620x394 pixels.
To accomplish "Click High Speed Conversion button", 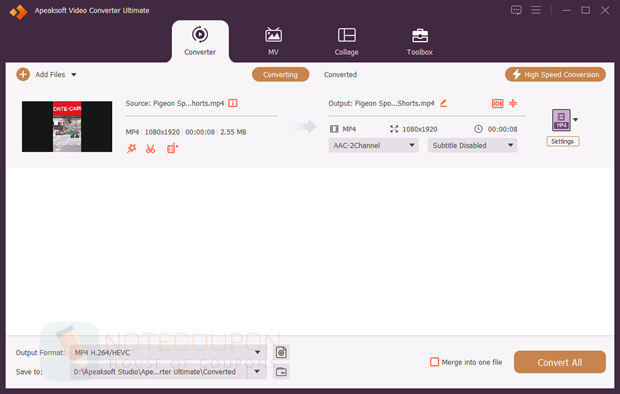I will [x=555, y=74].
